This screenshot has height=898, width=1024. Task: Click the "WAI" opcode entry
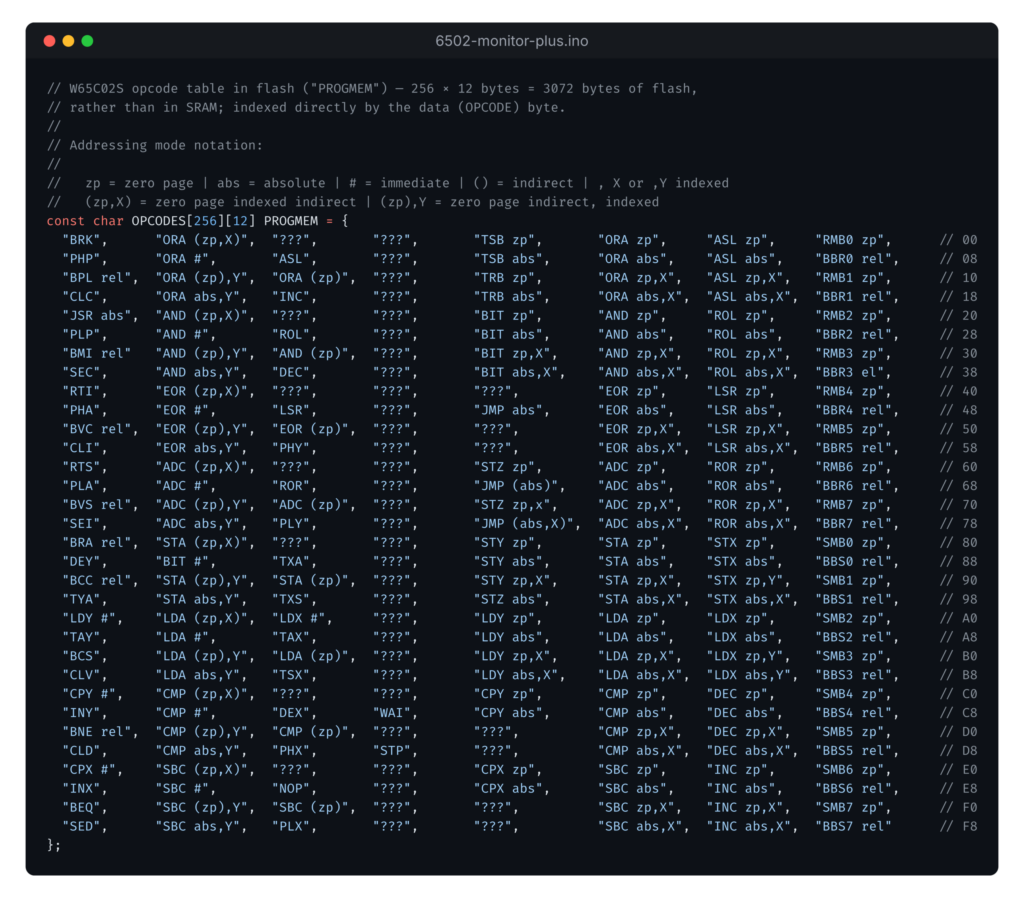391,713
